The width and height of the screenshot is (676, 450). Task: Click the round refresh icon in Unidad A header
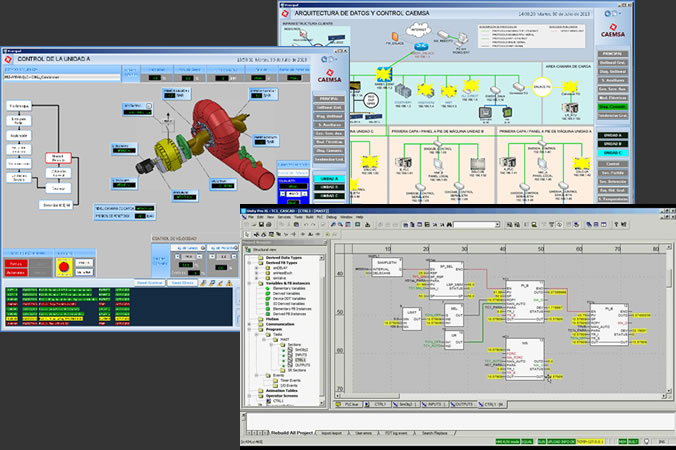point(324,59)
